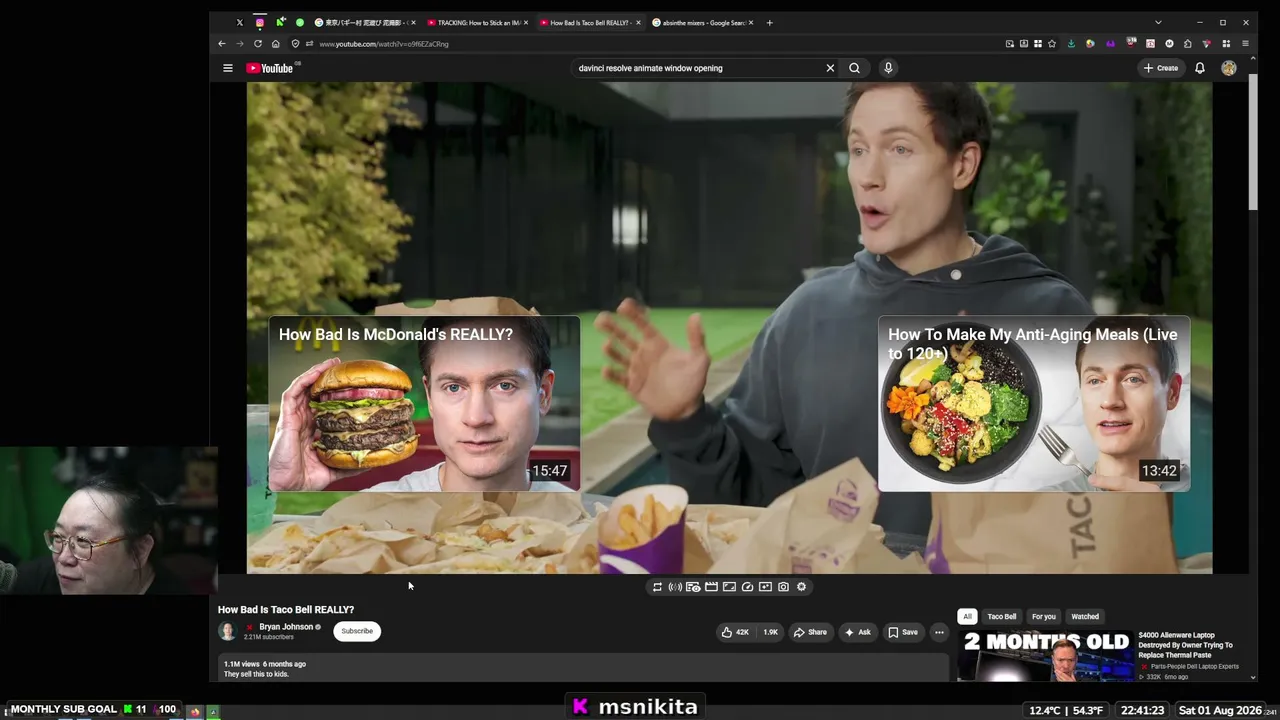Image resolution: width=1280 pixels, height=720 pixels.
Task: Go to the YouTube home logo
Action: (x=270, y=68)
